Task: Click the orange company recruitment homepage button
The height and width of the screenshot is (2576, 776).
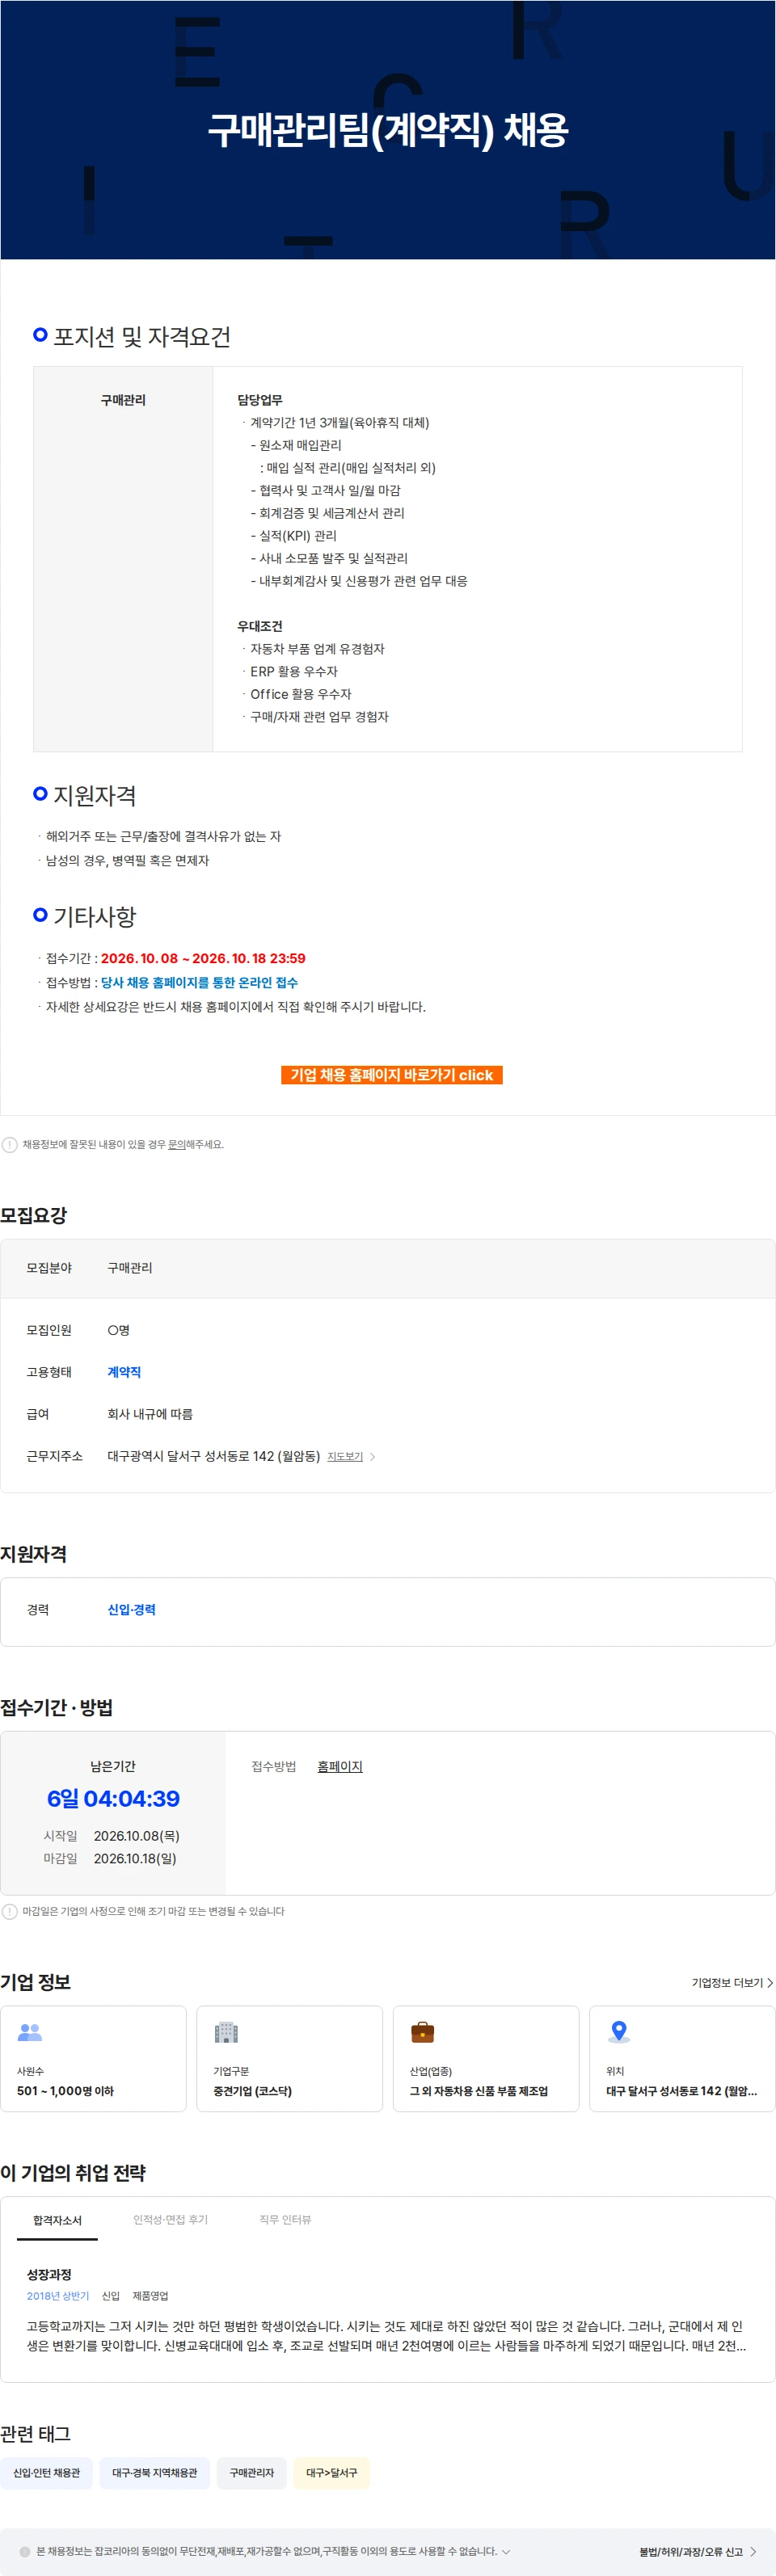Action: pyautogui.click(x=391, y=1075)
